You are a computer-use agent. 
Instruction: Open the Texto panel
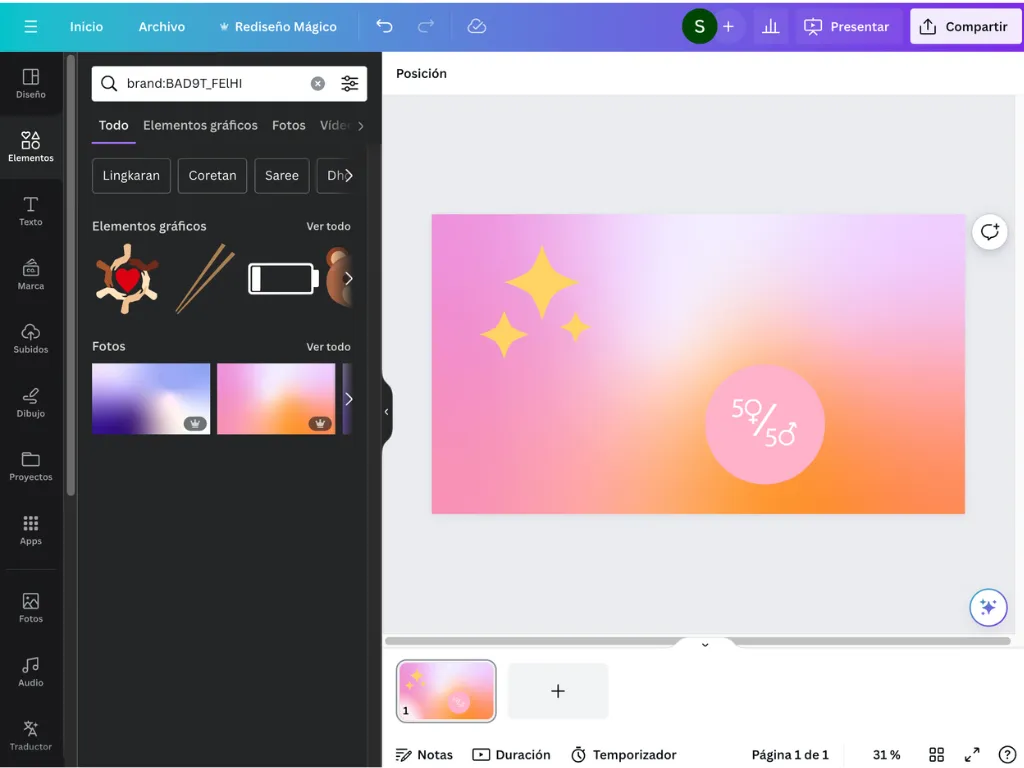(x=31, y=211)
